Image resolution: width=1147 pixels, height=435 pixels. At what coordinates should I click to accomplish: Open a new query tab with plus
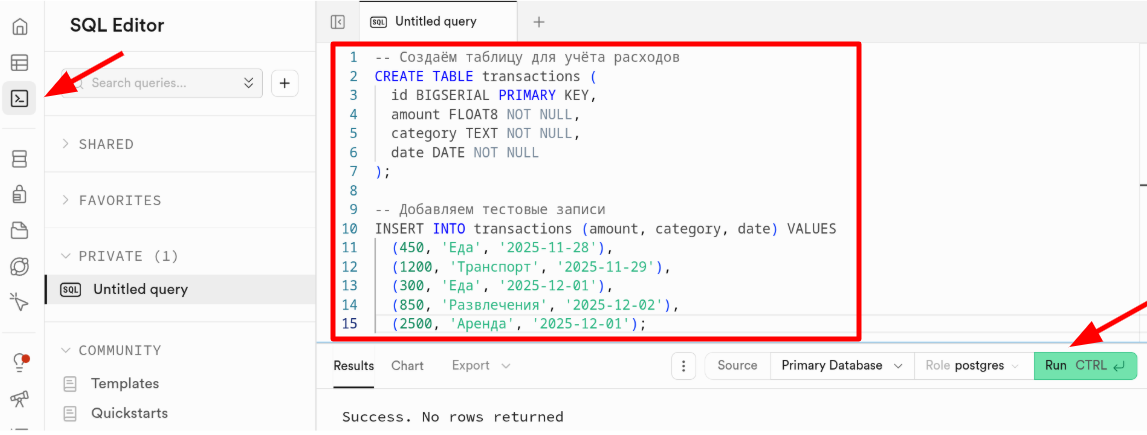tap(539, 22)
